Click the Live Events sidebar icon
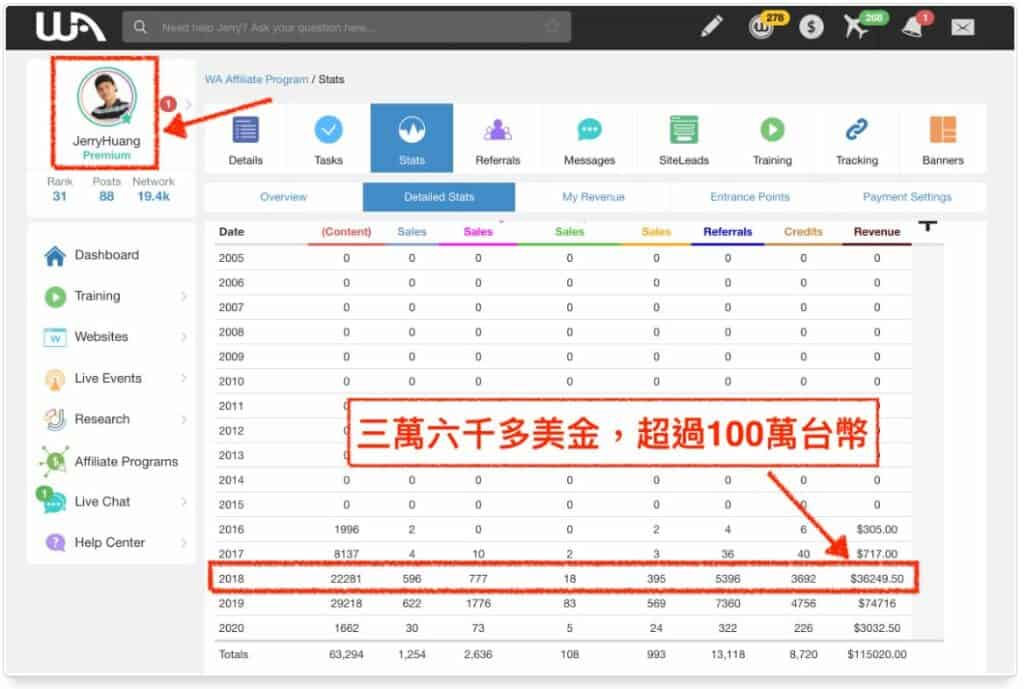The image size is (1024, 689). pyautogui.click(x=55, y=379)
